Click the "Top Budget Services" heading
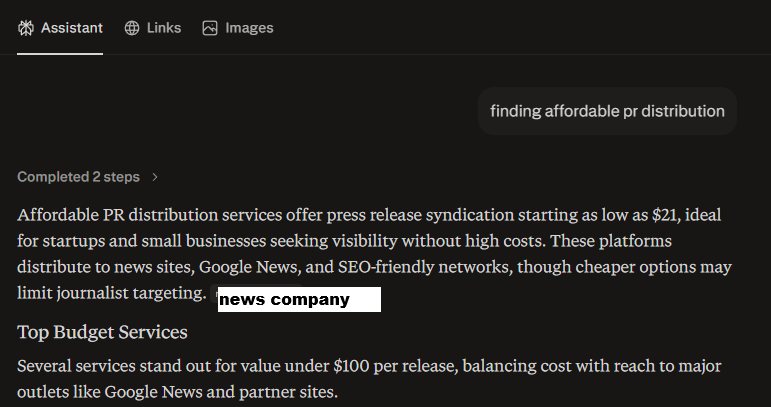The image size is (771, 407). [x=103, y=331]
